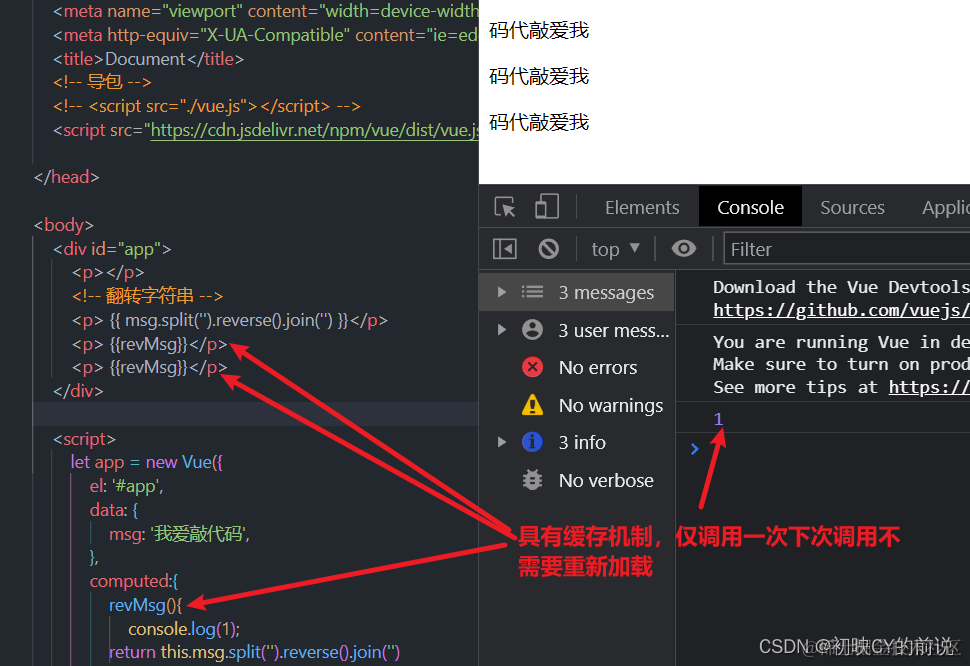970x666 pixels.
Task: Place cursor on the <div id="app"> line
Action: [x=112, y=249]
